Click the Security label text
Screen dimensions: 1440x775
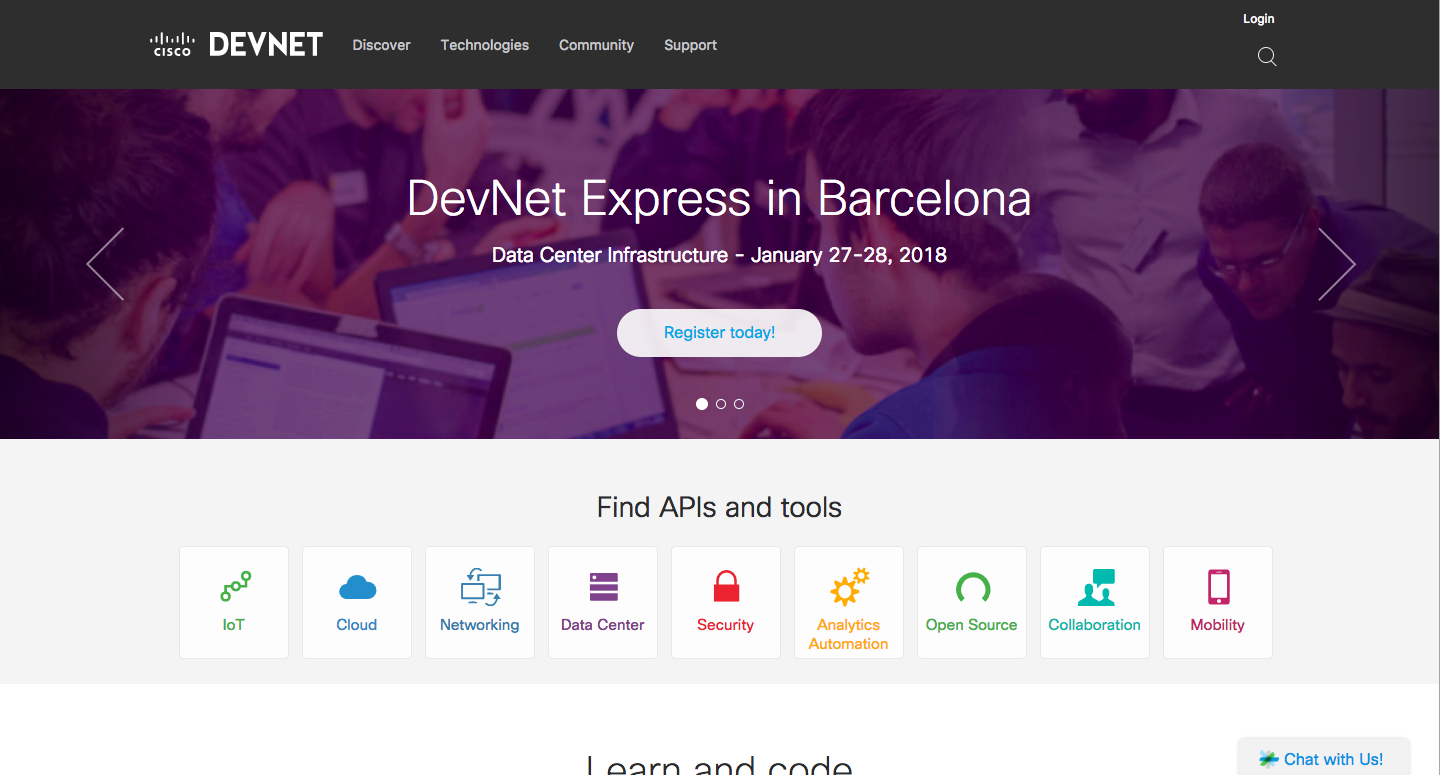726,625
